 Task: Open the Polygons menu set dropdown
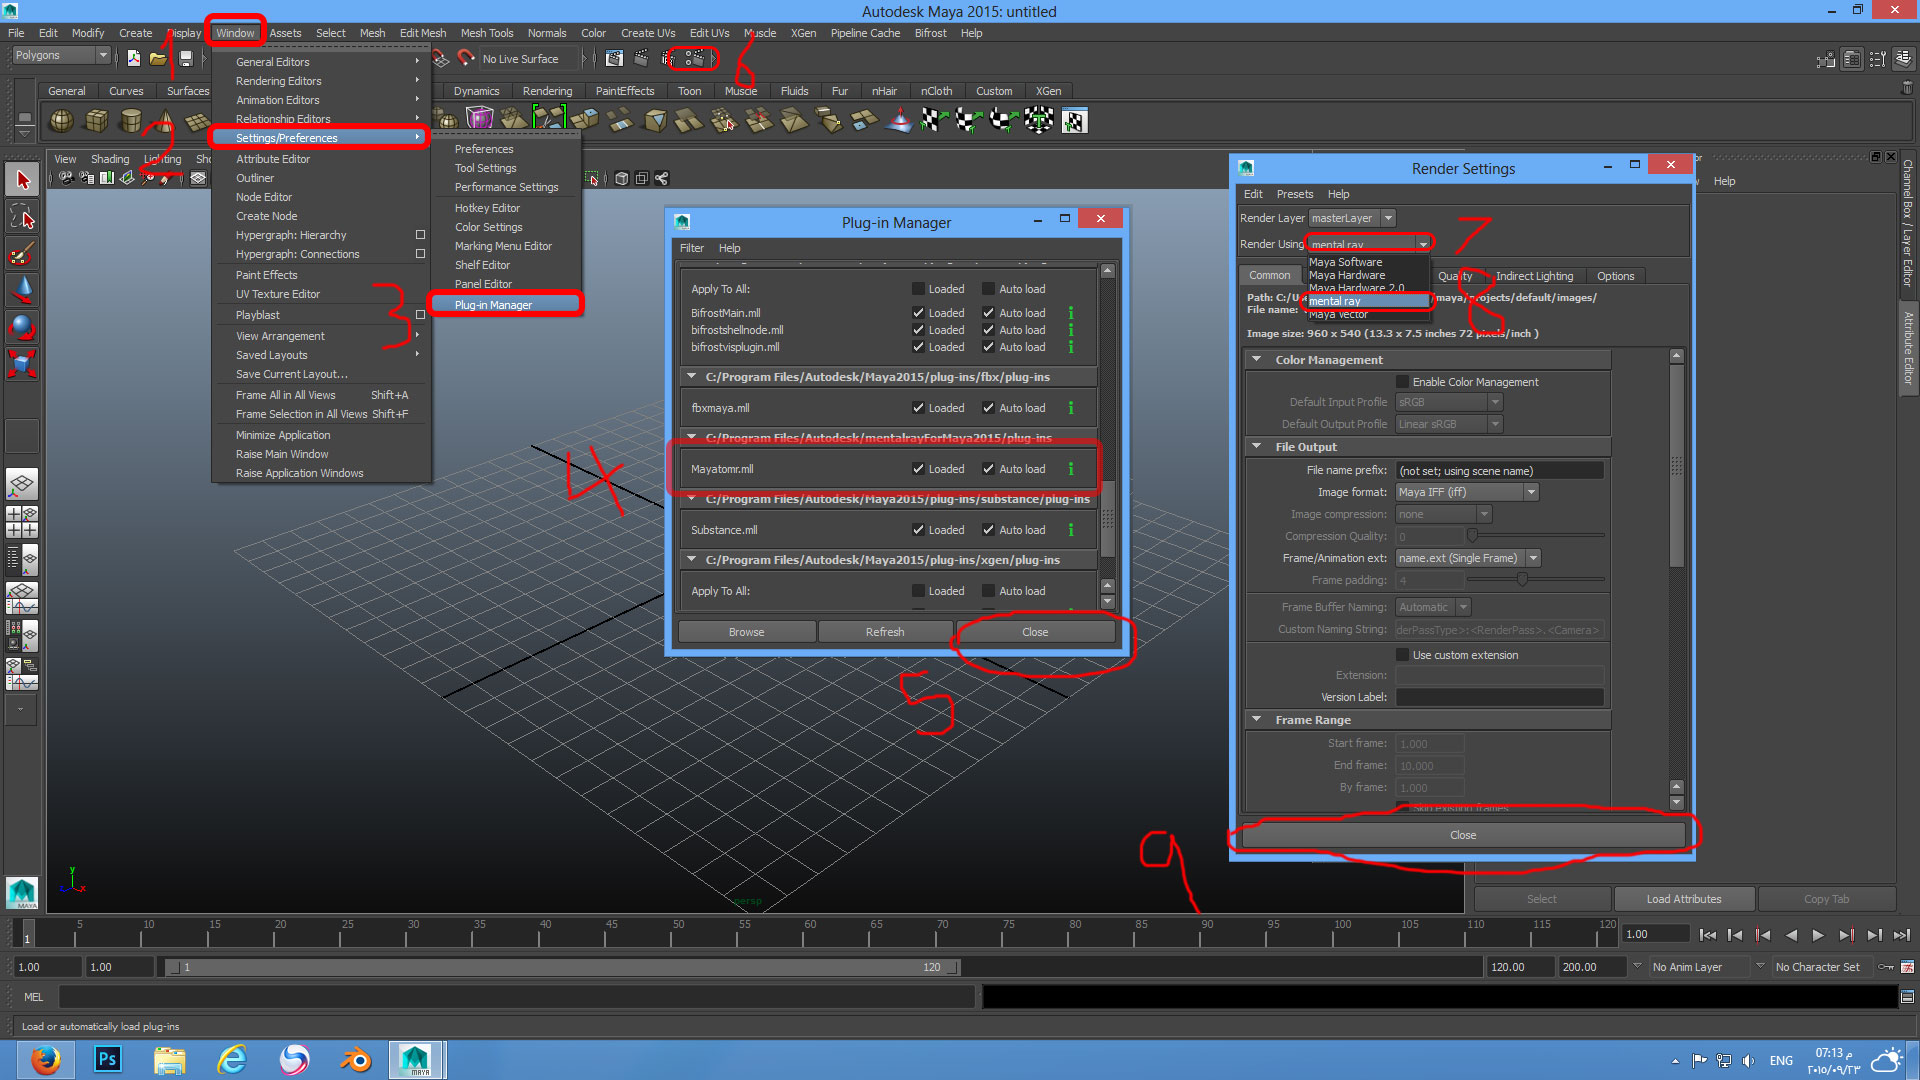tap(60, 55)
